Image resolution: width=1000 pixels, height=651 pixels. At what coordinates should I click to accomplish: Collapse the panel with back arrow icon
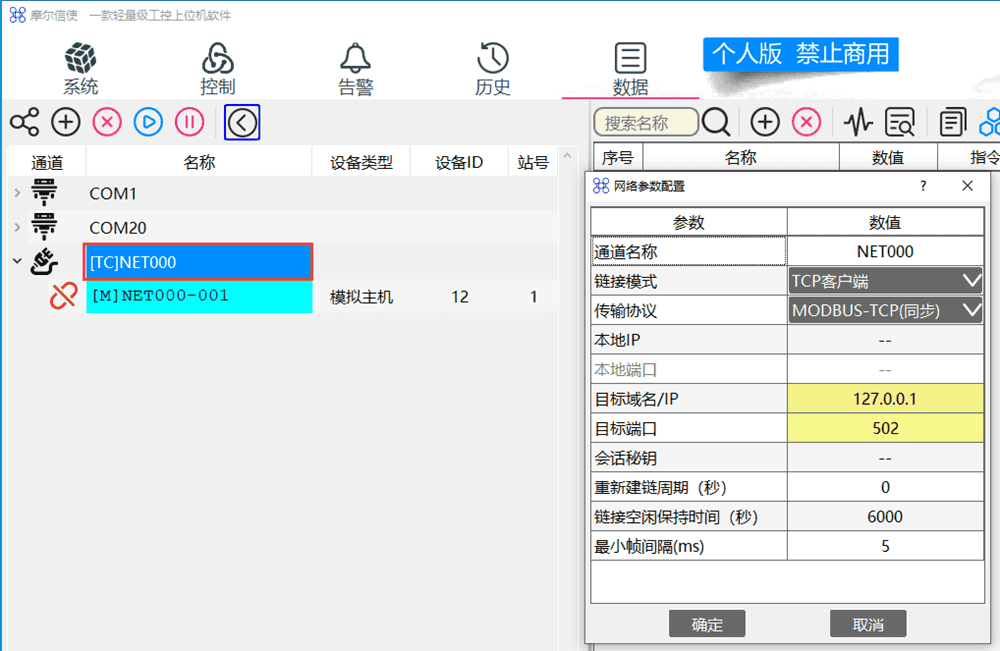point(242,123)
